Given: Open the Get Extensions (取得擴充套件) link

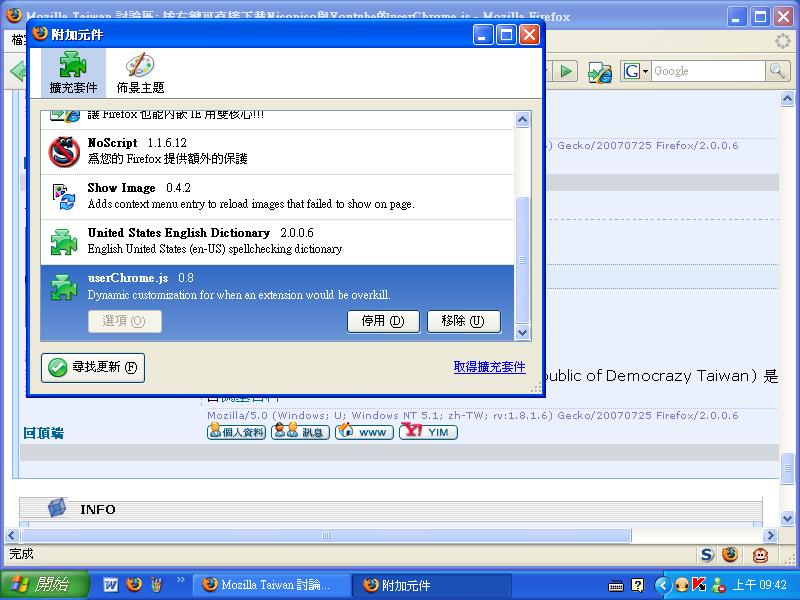Looking at the screenshot, I should [x=489, y=367].
